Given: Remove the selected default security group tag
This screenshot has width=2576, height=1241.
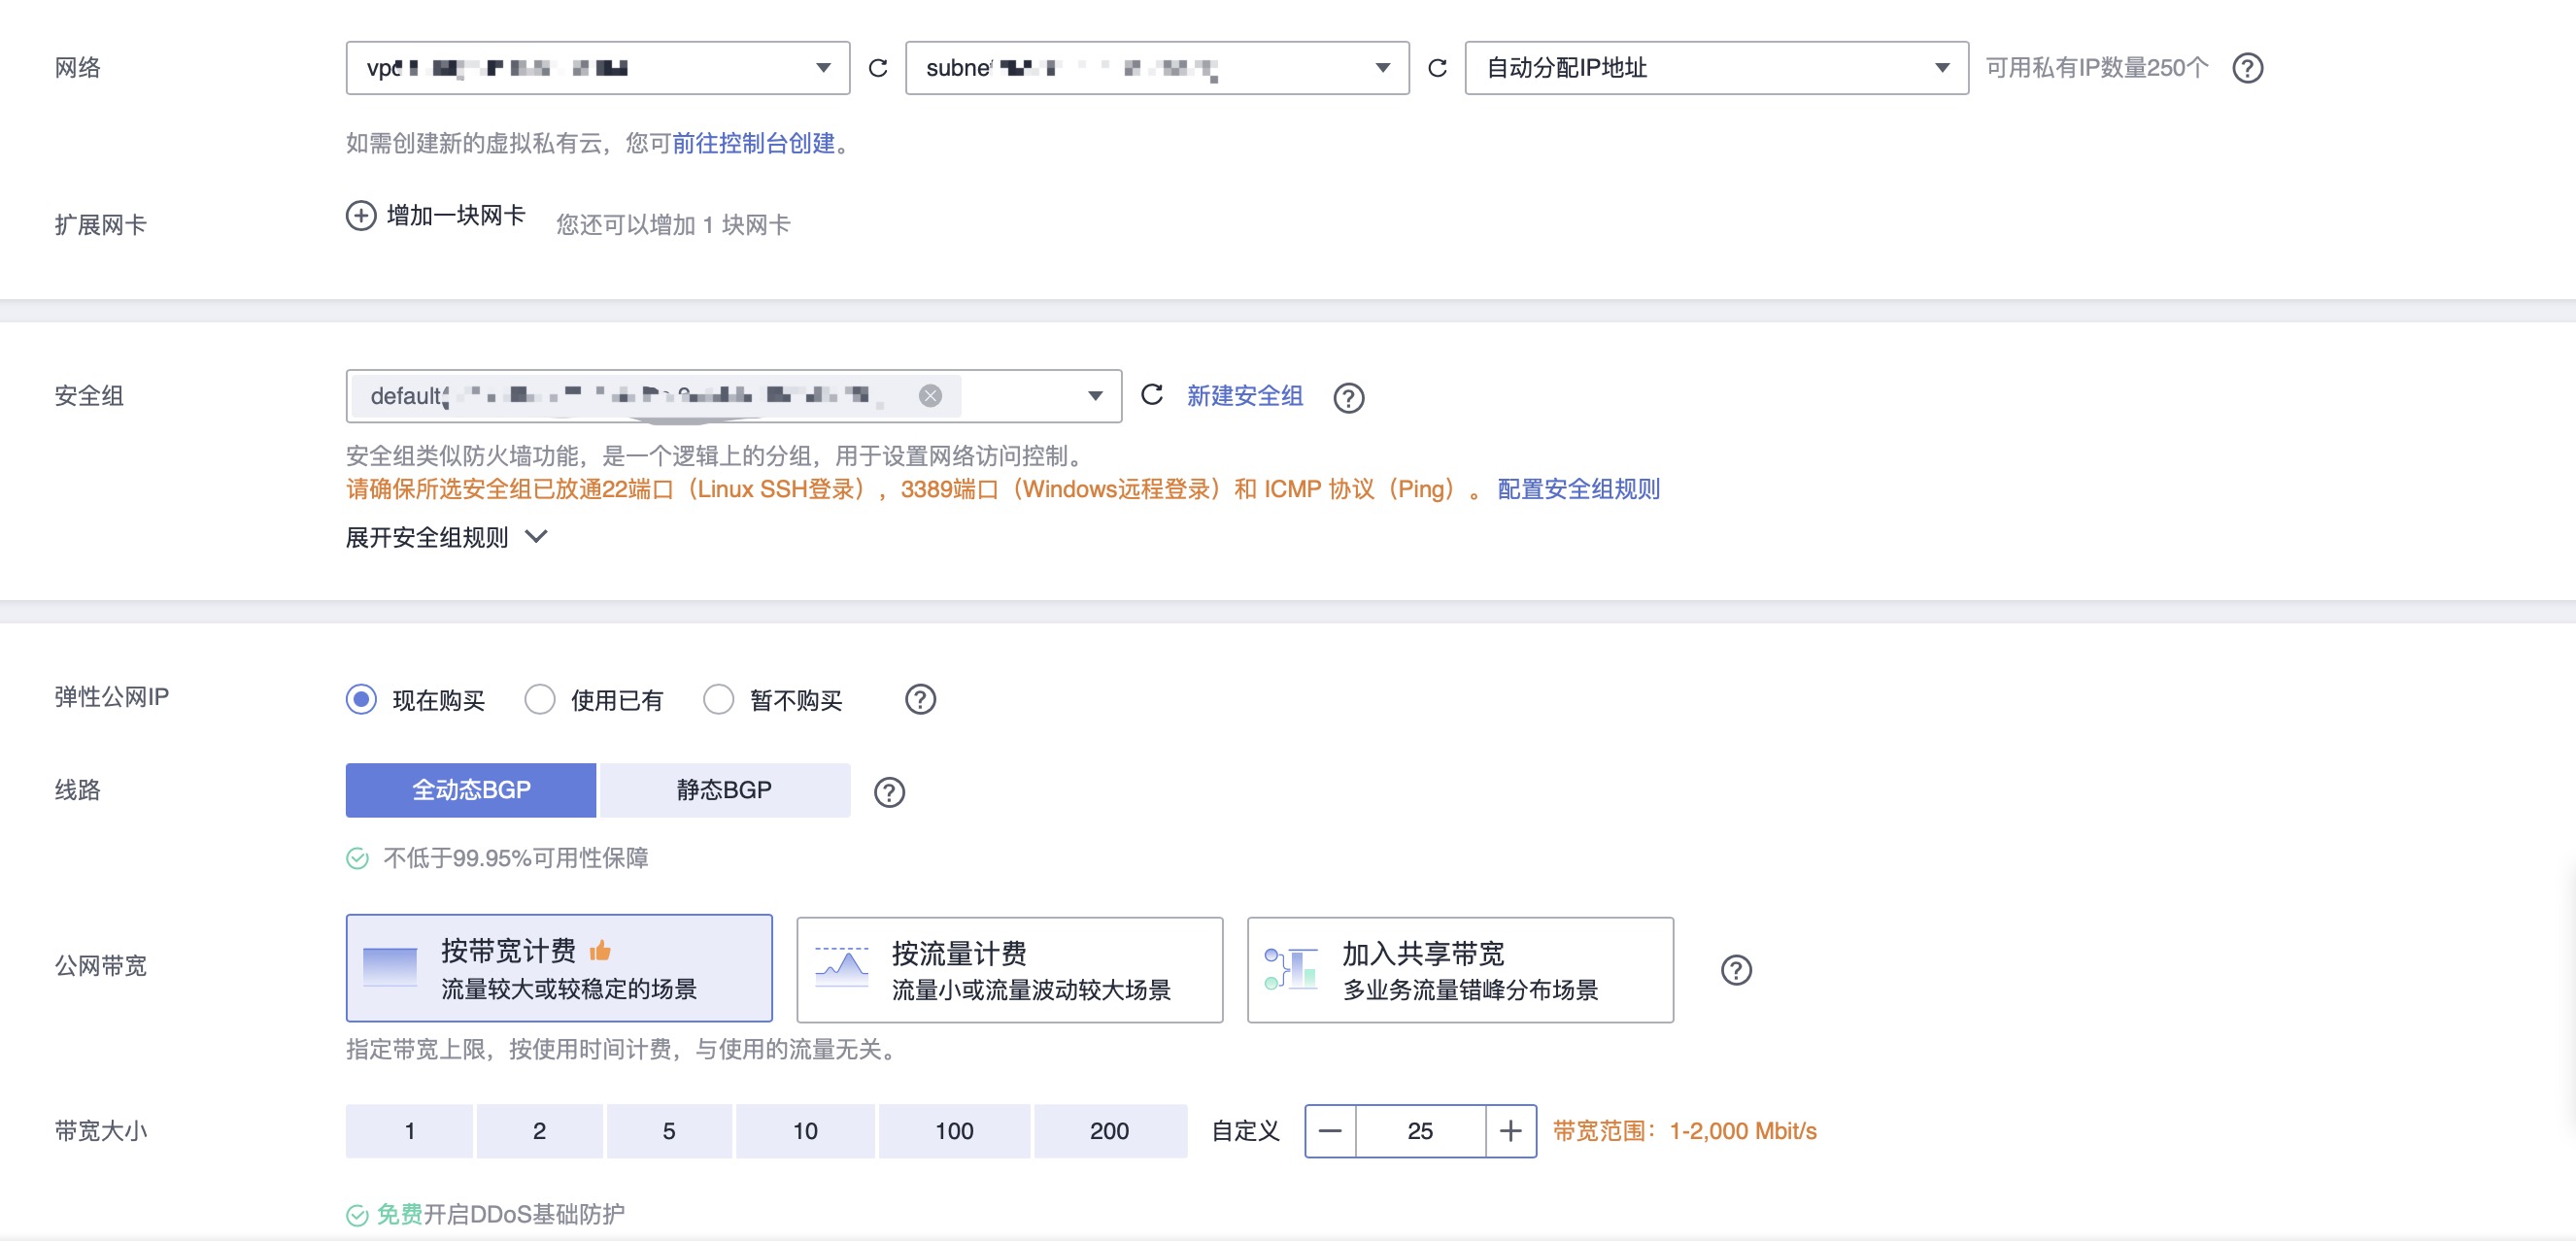Looking at the screenshot, I should [x=930, y=396].
